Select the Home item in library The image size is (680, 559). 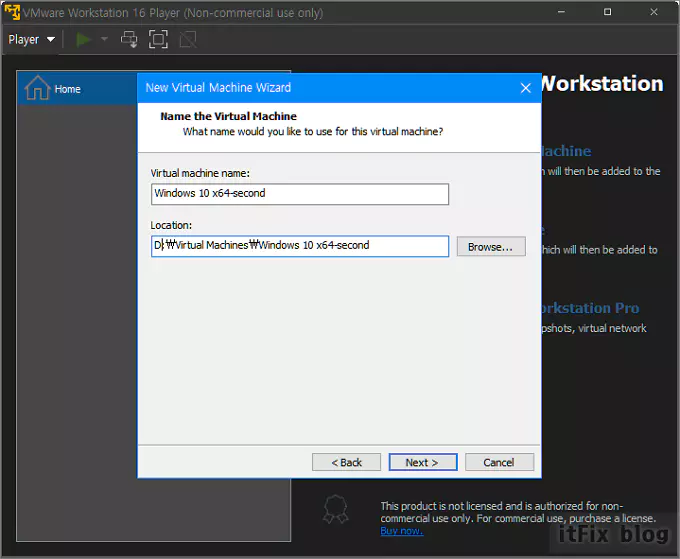click(x=77, y=88)
